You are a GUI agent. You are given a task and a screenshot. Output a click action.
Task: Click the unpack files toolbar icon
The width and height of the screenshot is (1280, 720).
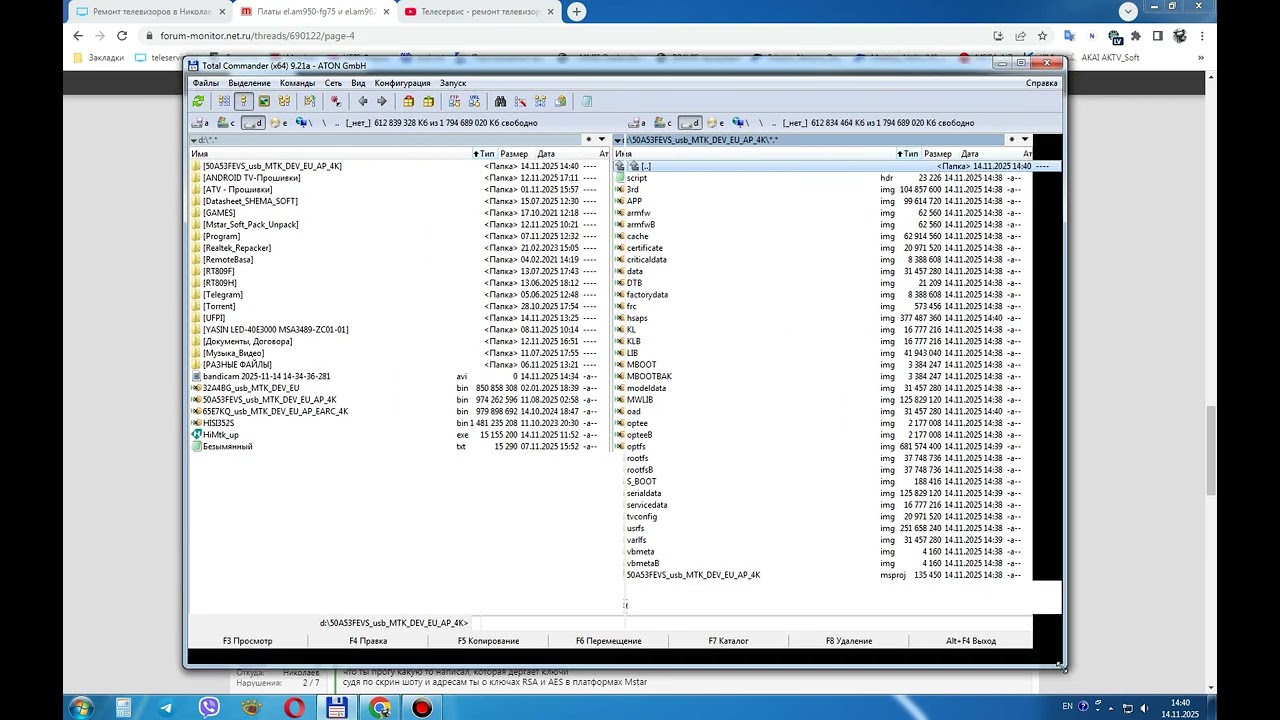pos(428,101)
